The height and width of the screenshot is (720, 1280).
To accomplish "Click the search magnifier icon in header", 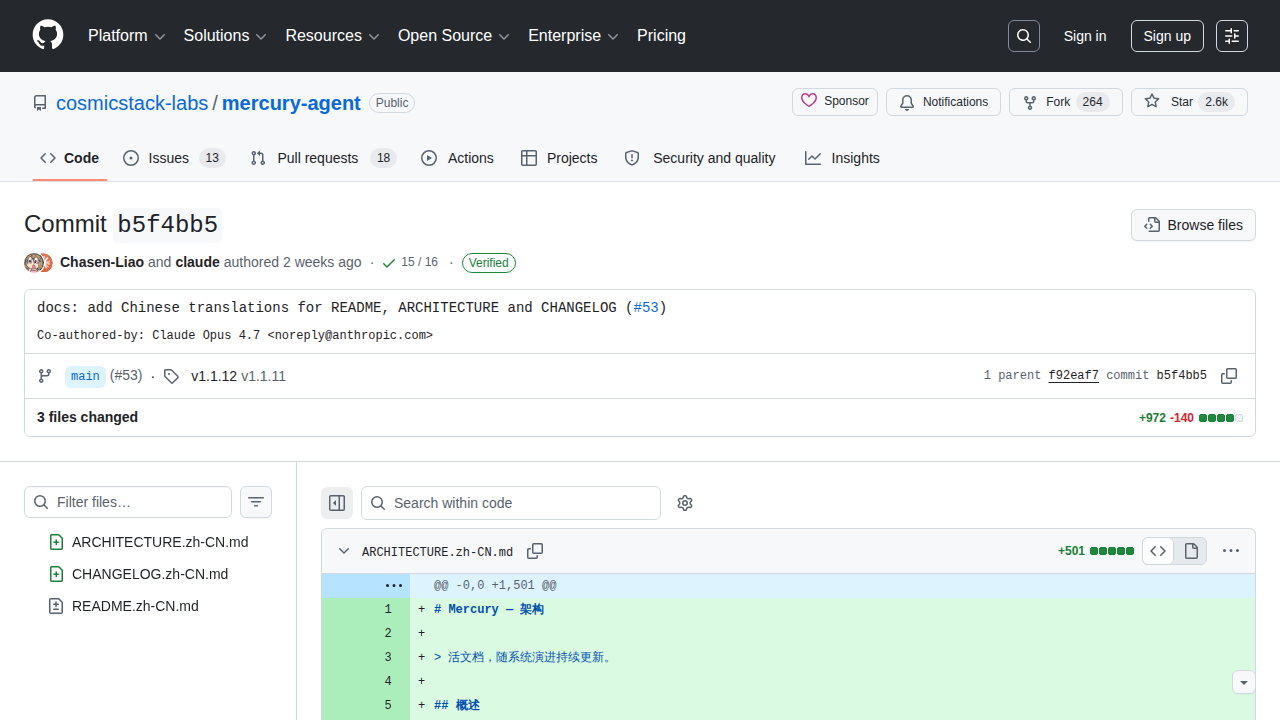I will point(1024,36).
